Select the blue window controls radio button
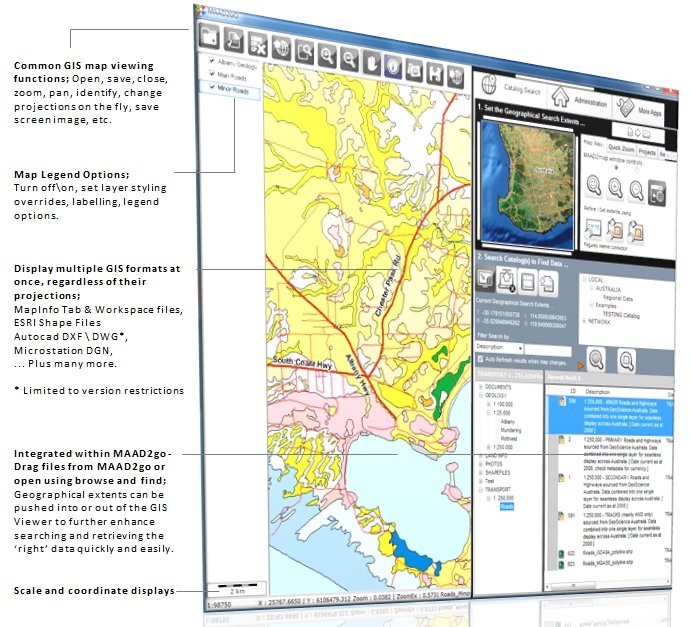The width and height of the screenshot is (690, 627). 616,167
